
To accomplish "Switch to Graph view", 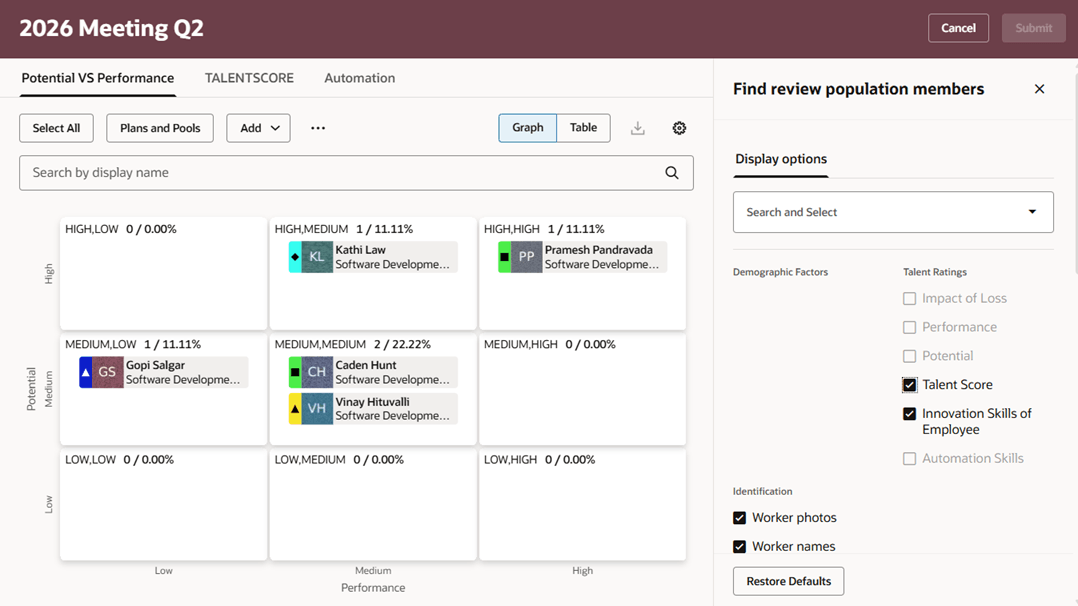I will click(527, 128).
